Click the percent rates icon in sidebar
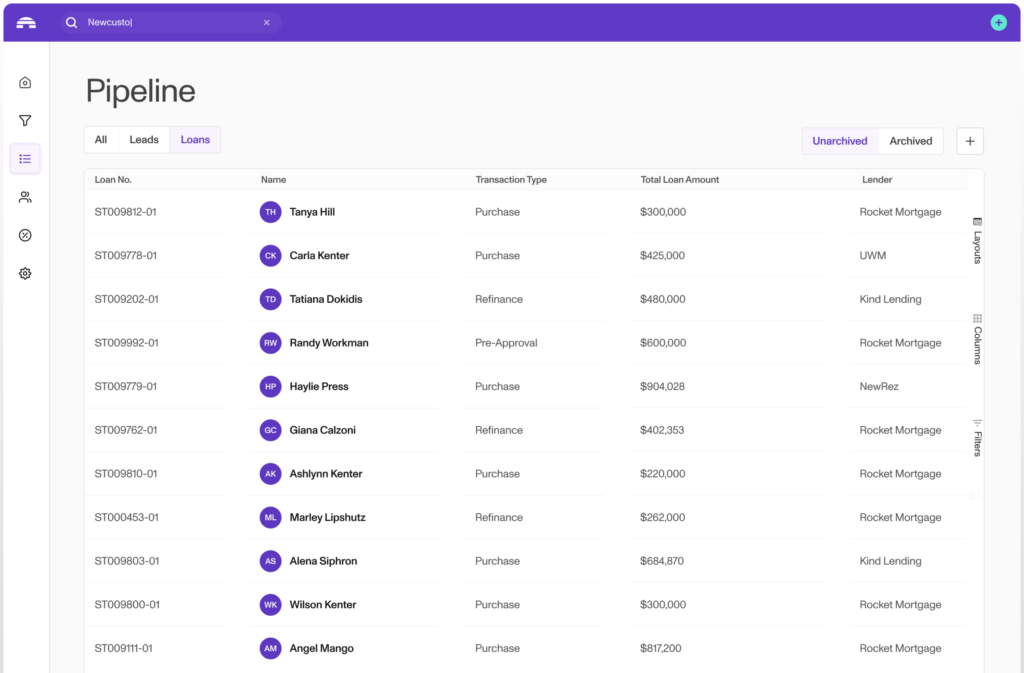Screen dimensions: 1024x673 point(25,236)
